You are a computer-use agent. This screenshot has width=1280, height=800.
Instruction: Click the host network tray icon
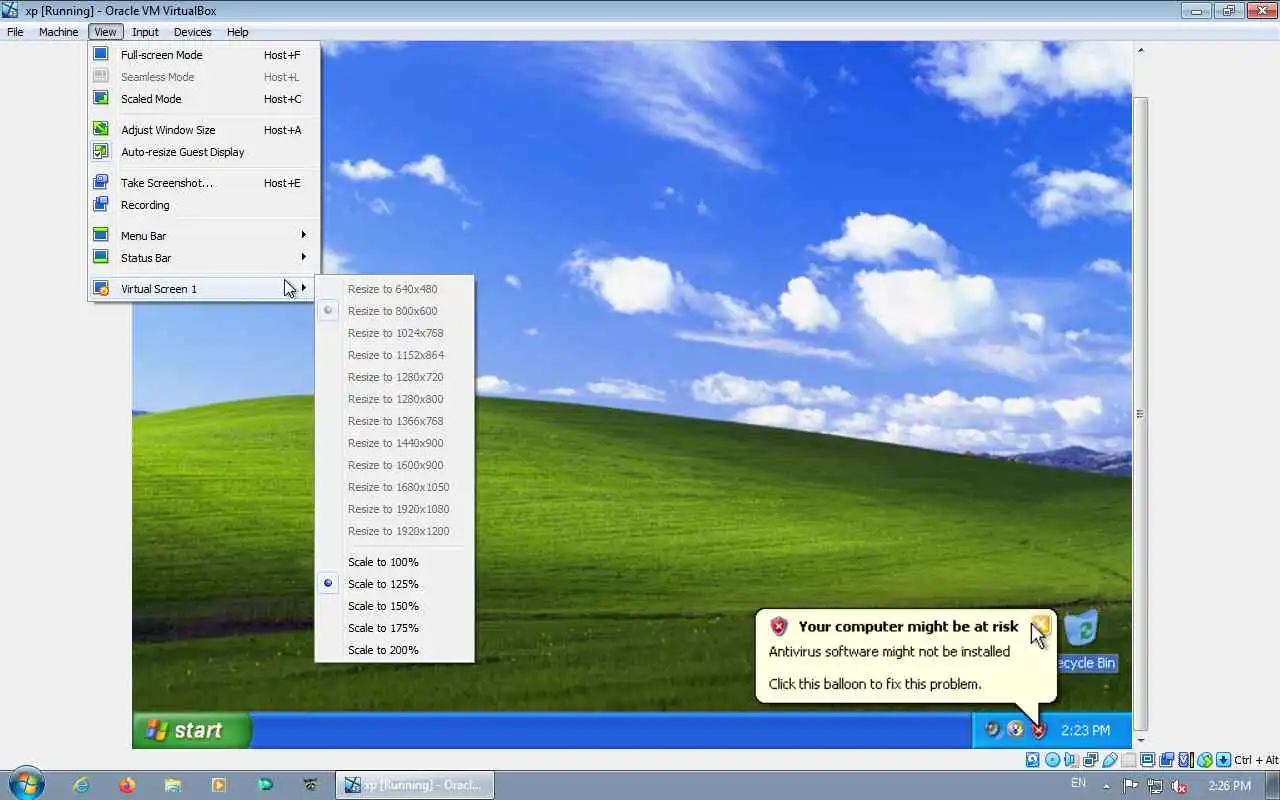(x=1155, y=786)
